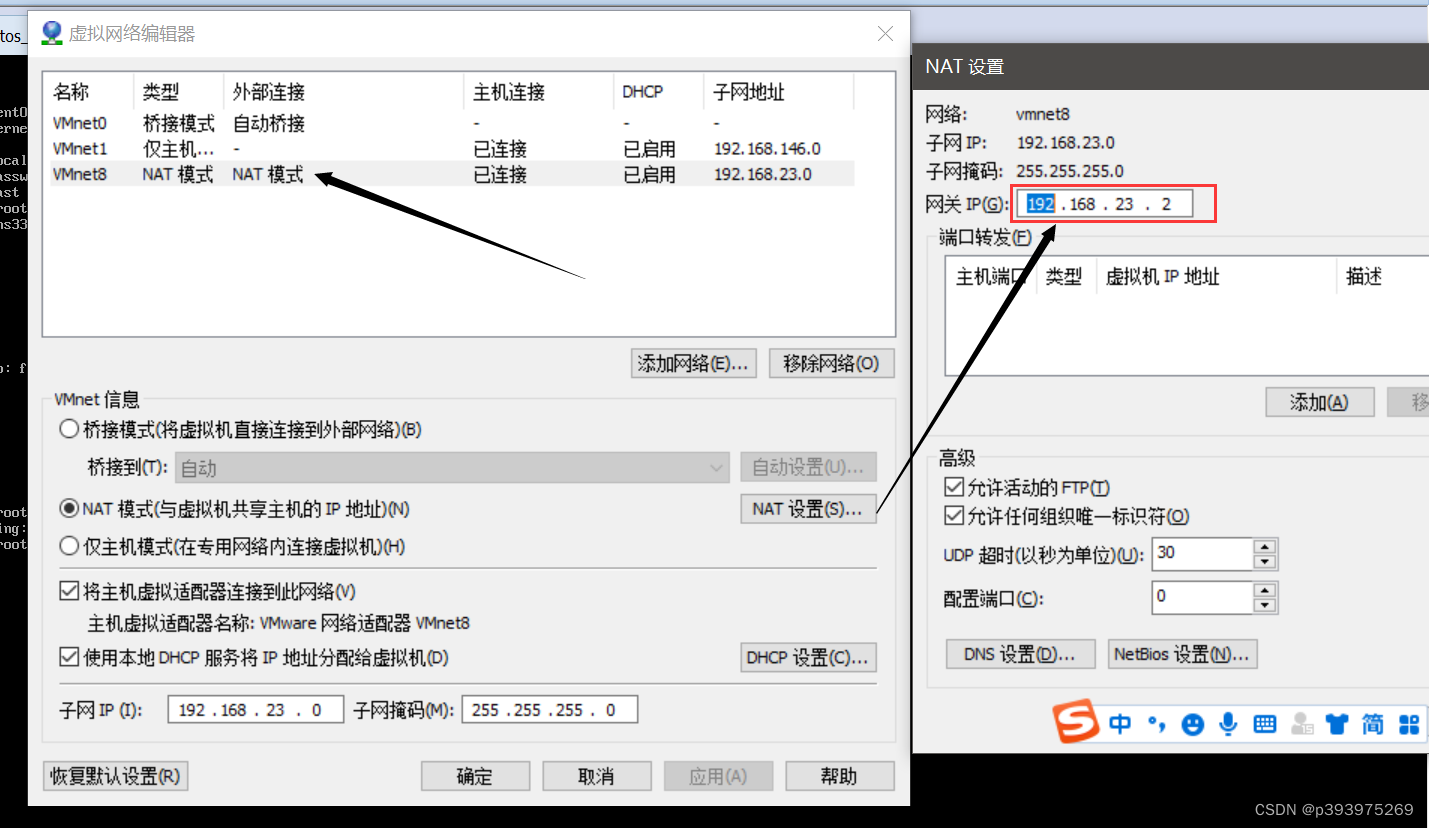Image resolution: width=1429 pixels, height=828 pixels.
Task: Click 虚拟机 IP 地址 column header
Action: point(1216,277)
